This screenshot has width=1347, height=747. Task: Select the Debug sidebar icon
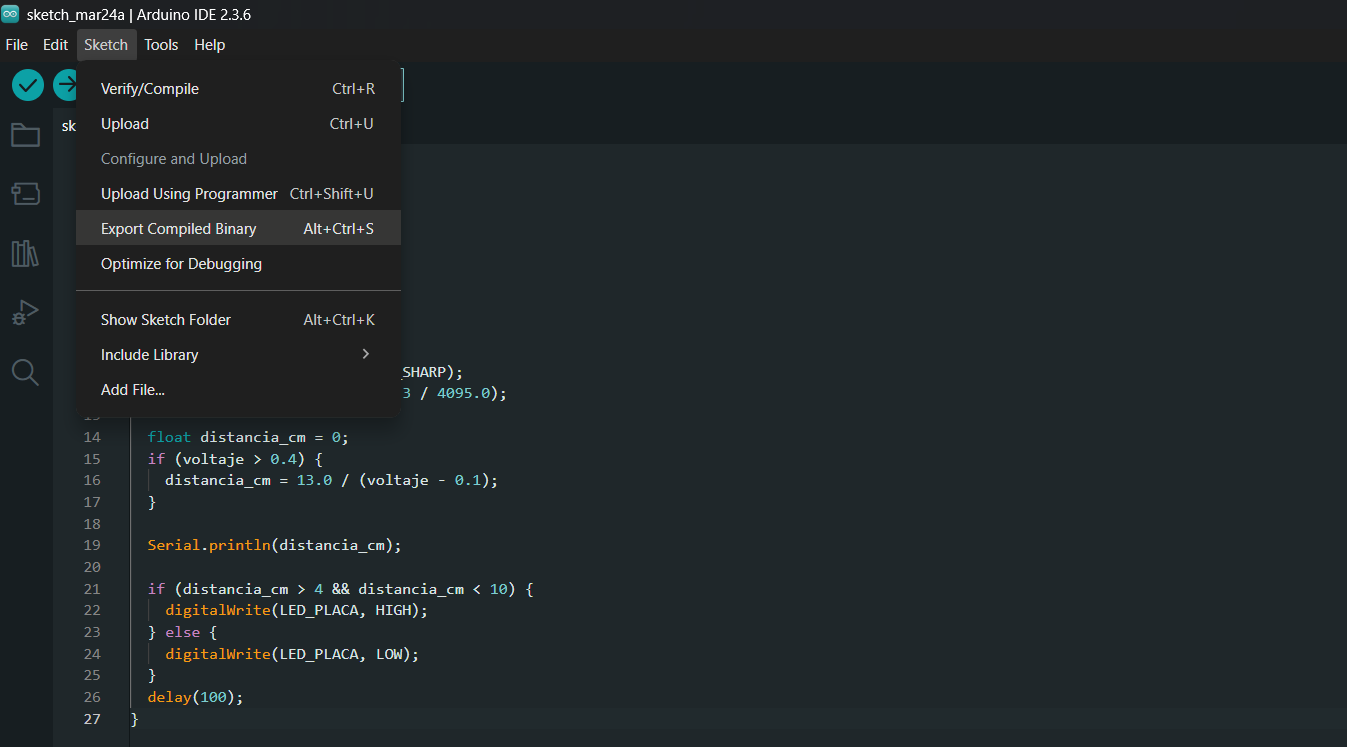click(25, 312)
